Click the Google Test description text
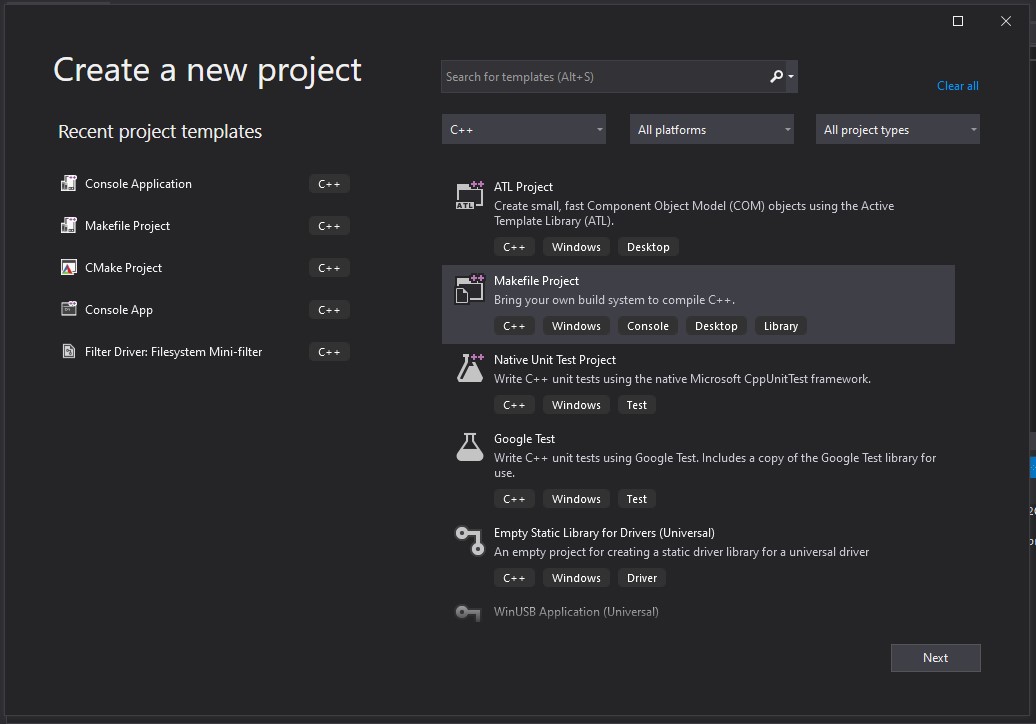 [x=715, y=465]
